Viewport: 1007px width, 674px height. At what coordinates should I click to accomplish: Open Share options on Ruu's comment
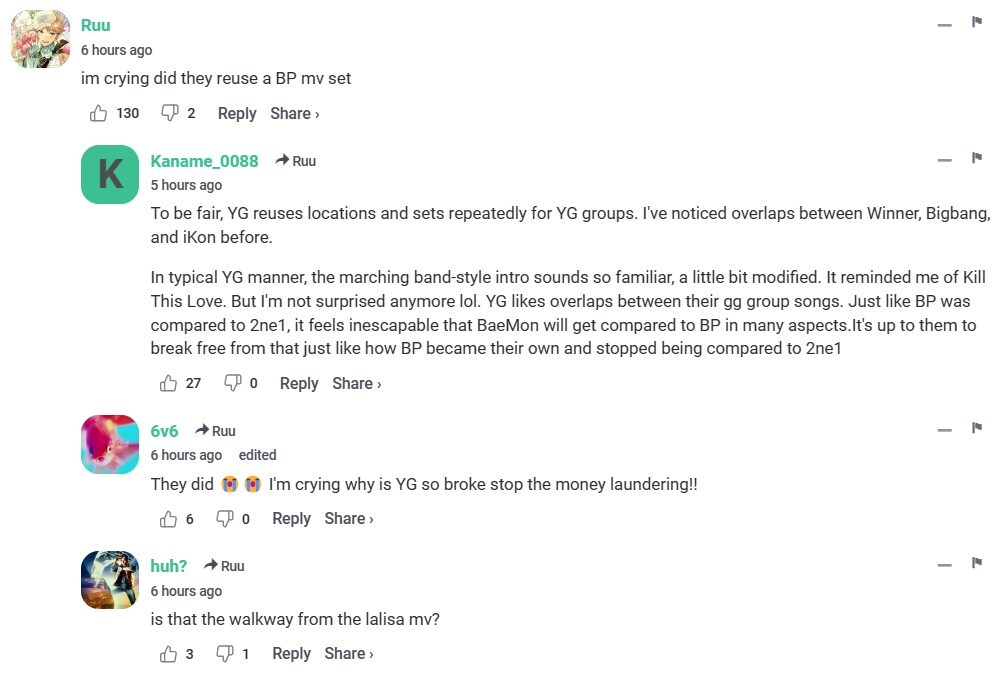[294, 114]
